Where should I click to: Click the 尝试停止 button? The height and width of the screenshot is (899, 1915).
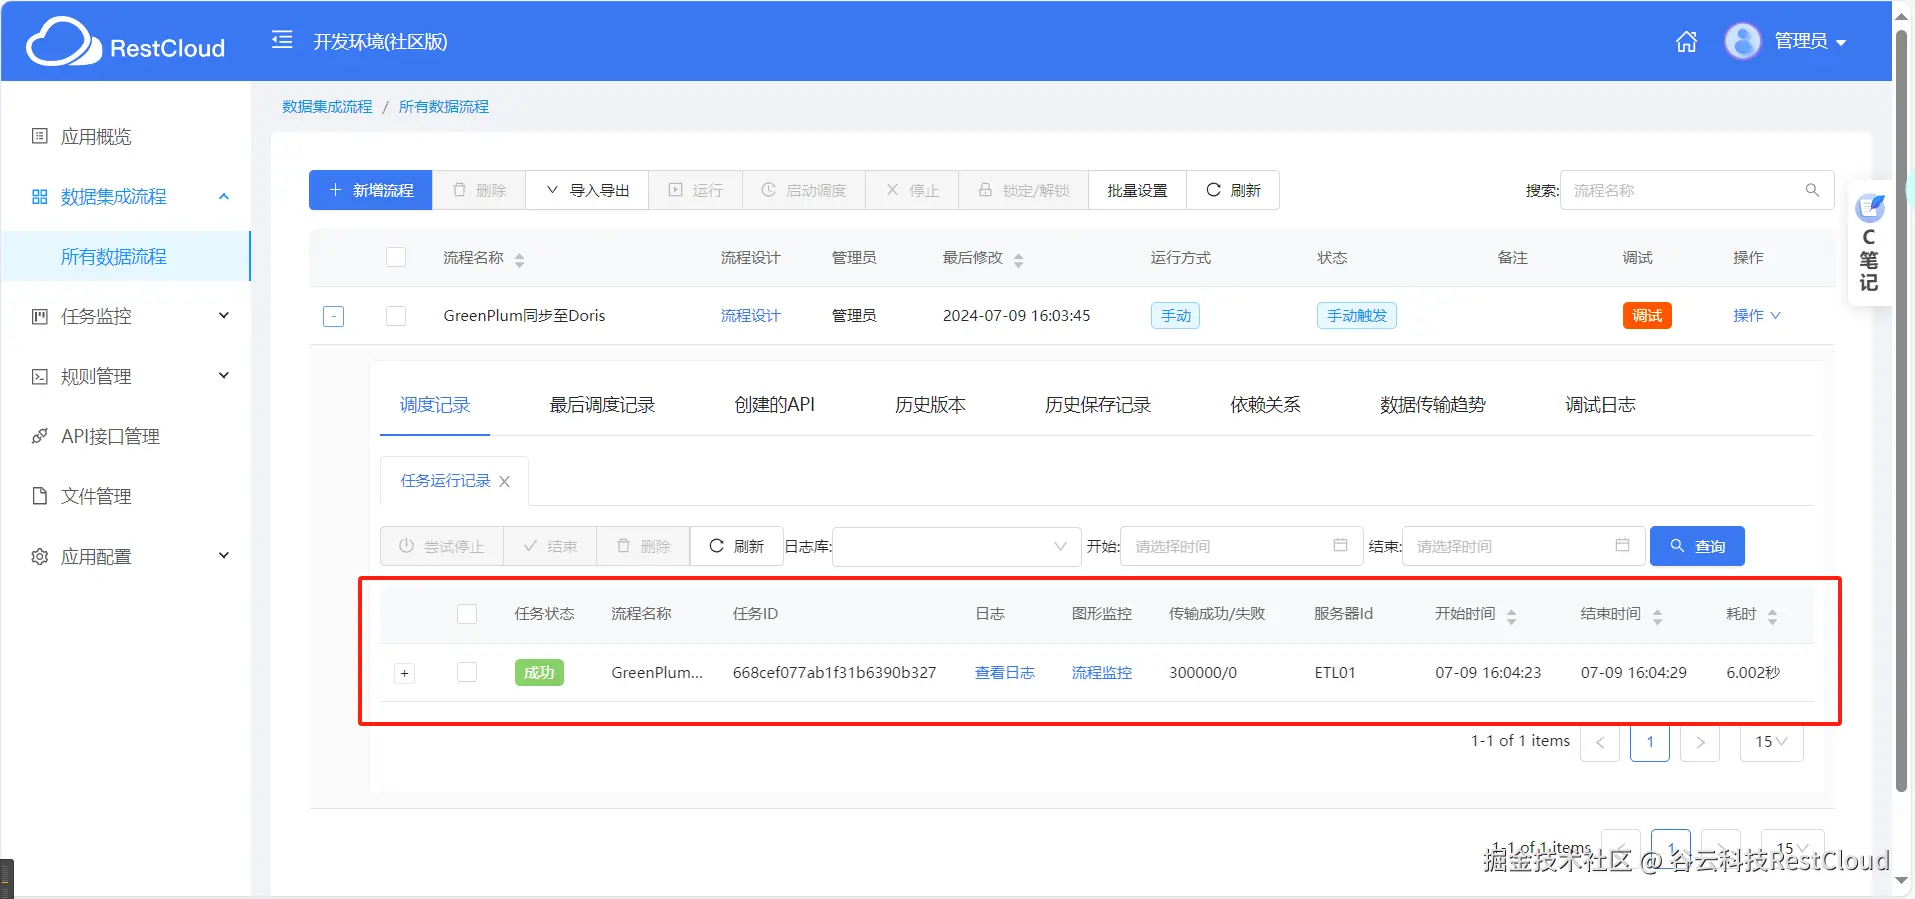point(442,546)
